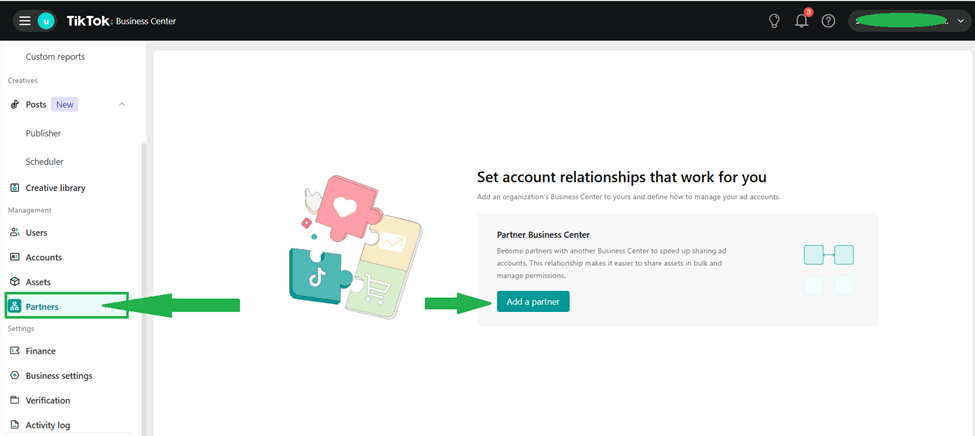The height and width of the screenshot is (436, 975).
Task: Open the hamburger menu in header
Action: (25, 21)
